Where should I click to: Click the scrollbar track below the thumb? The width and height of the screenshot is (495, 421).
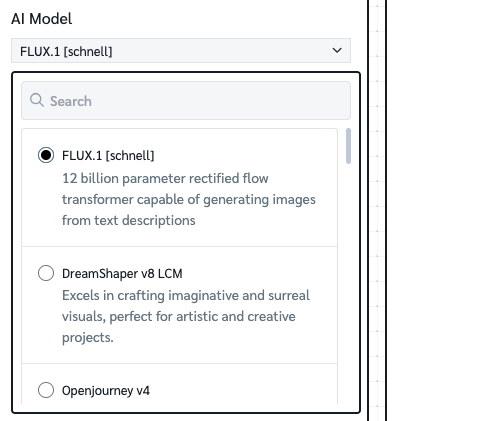point(348,283)
